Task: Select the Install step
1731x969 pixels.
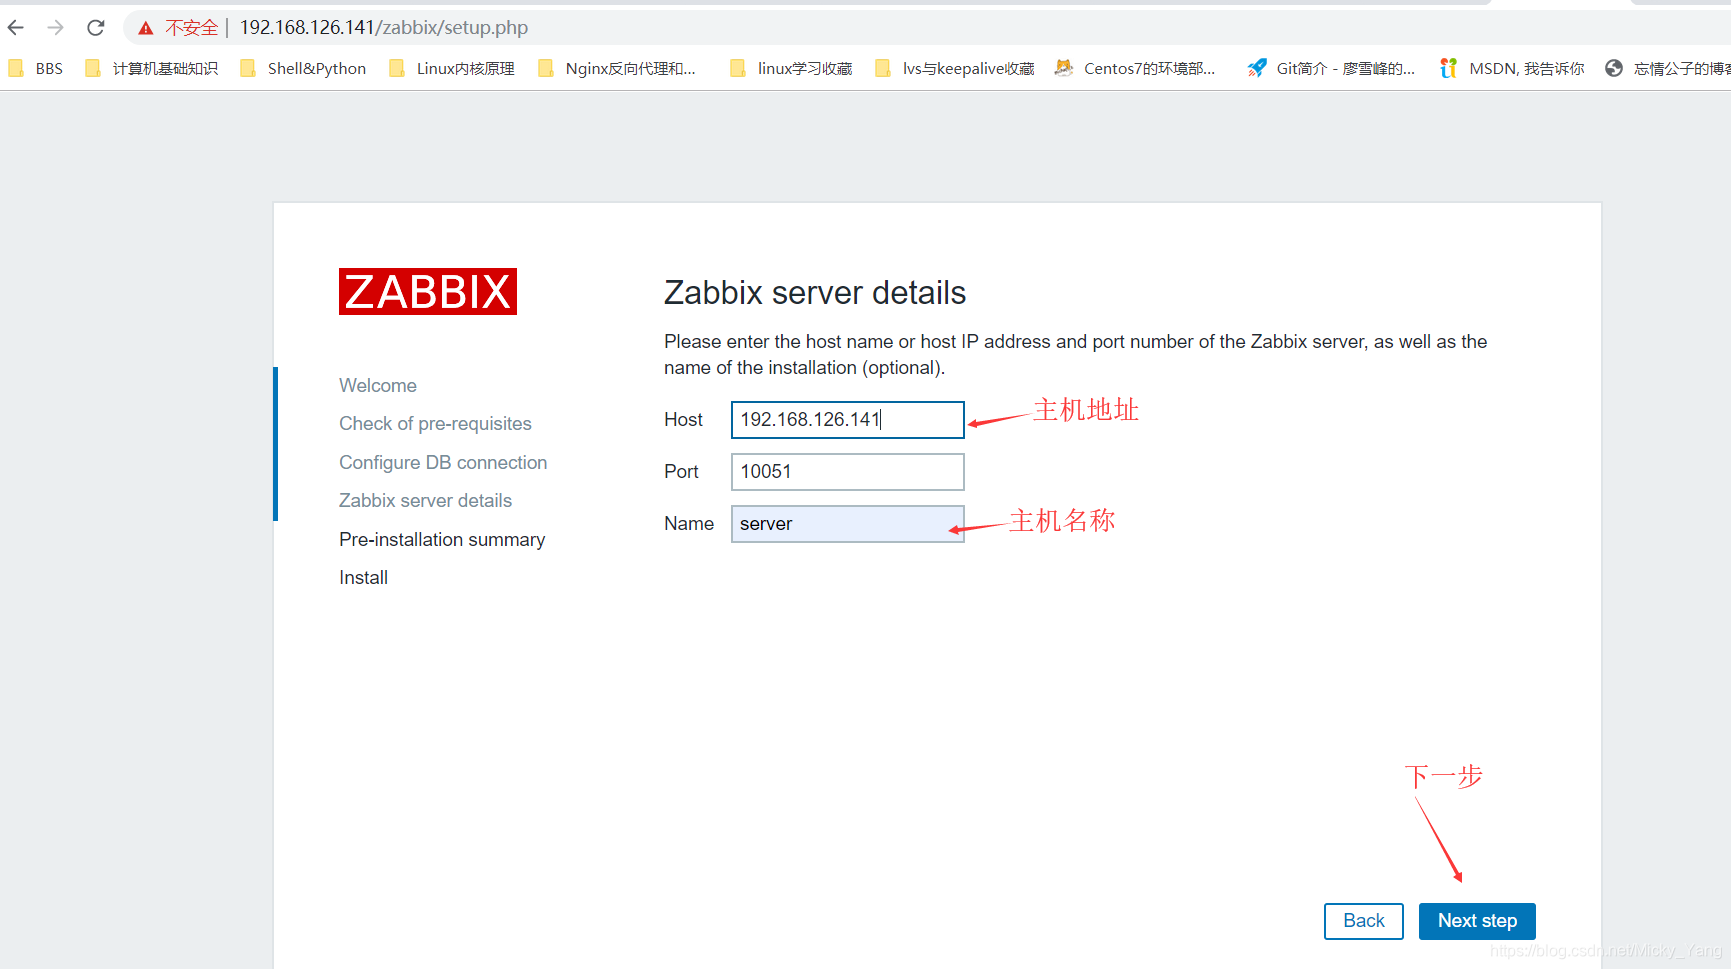Action: [363, 578]
